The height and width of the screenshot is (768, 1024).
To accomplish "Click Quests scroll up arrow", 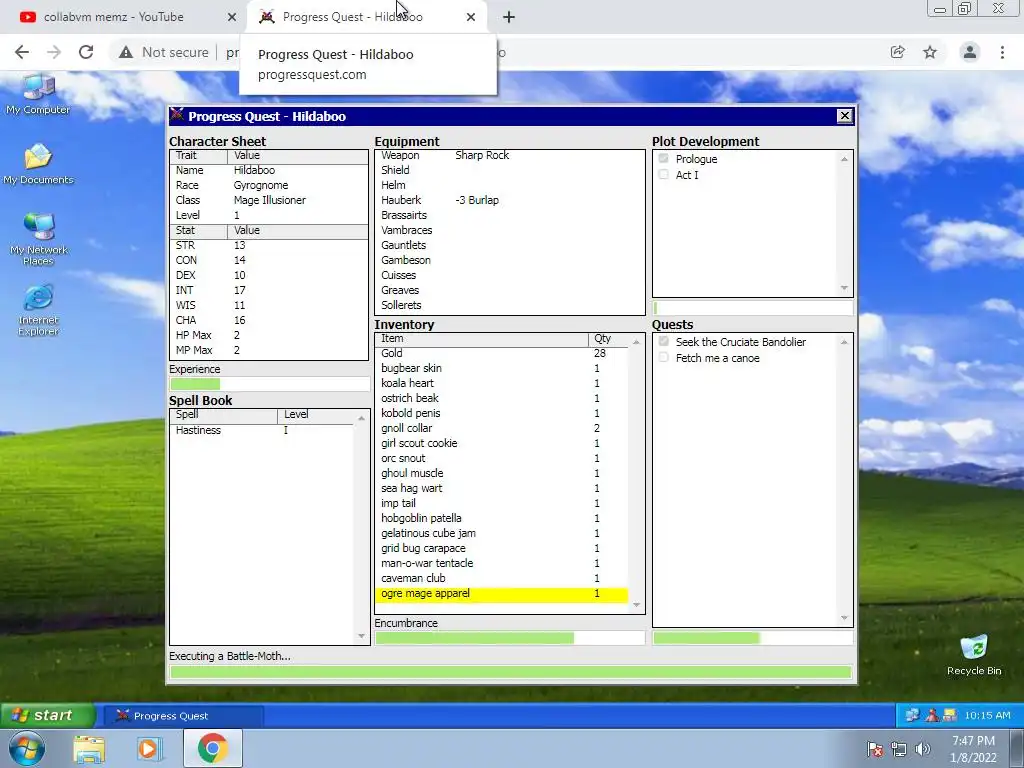I will (844, 342).
